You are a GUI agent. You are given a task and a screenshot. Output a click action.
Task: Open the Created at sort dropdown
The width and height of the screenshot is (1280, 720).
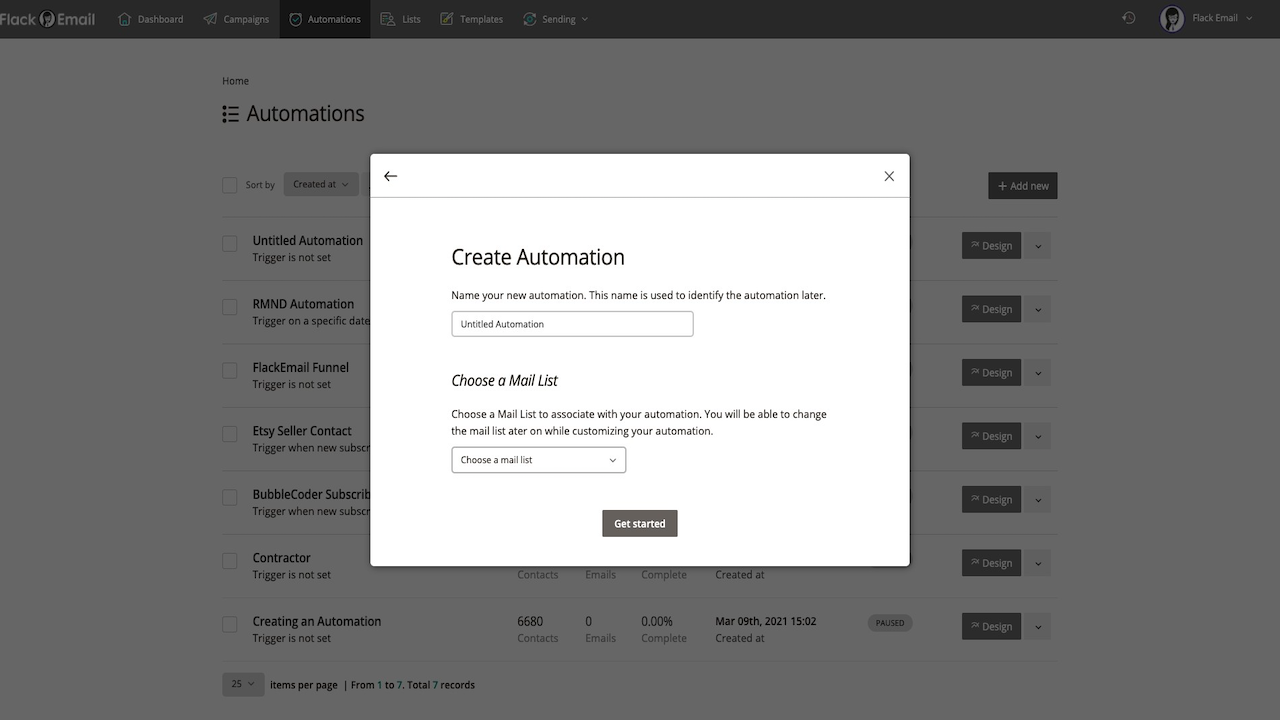[321, 184]
